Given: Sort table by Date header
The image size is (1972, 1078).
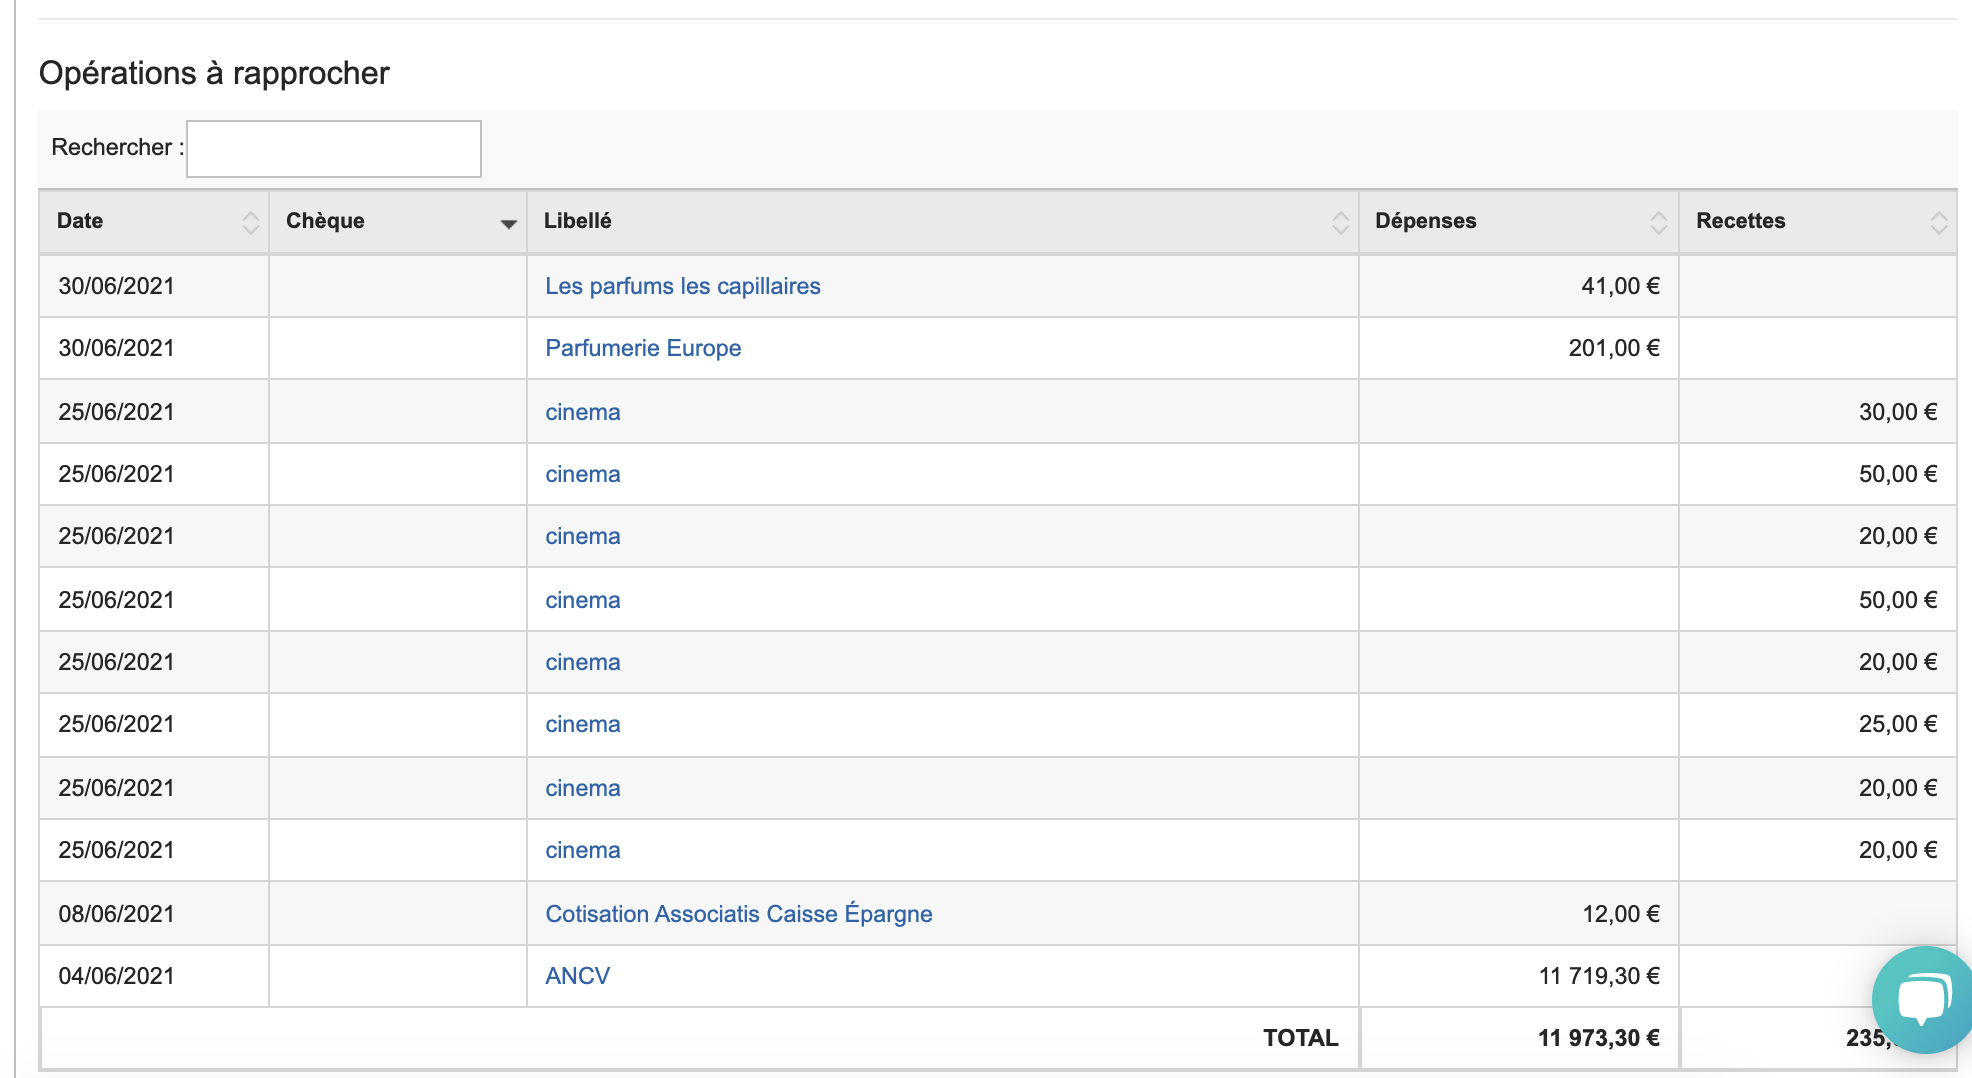Looking at the screenshot, I should (80, 221).
